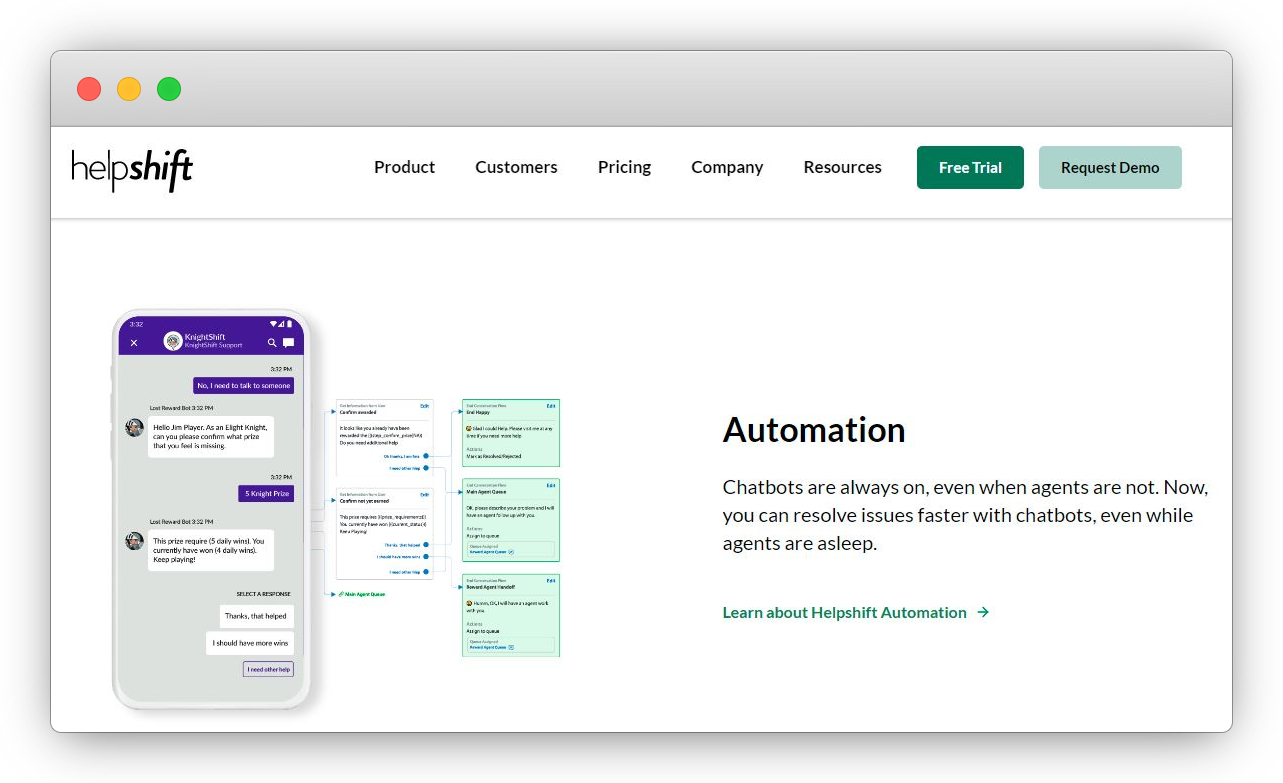Screen dimensions: 1283x783
Task: Click the emoji in Reward Agent Handoff card
Action: coord(468,603)
